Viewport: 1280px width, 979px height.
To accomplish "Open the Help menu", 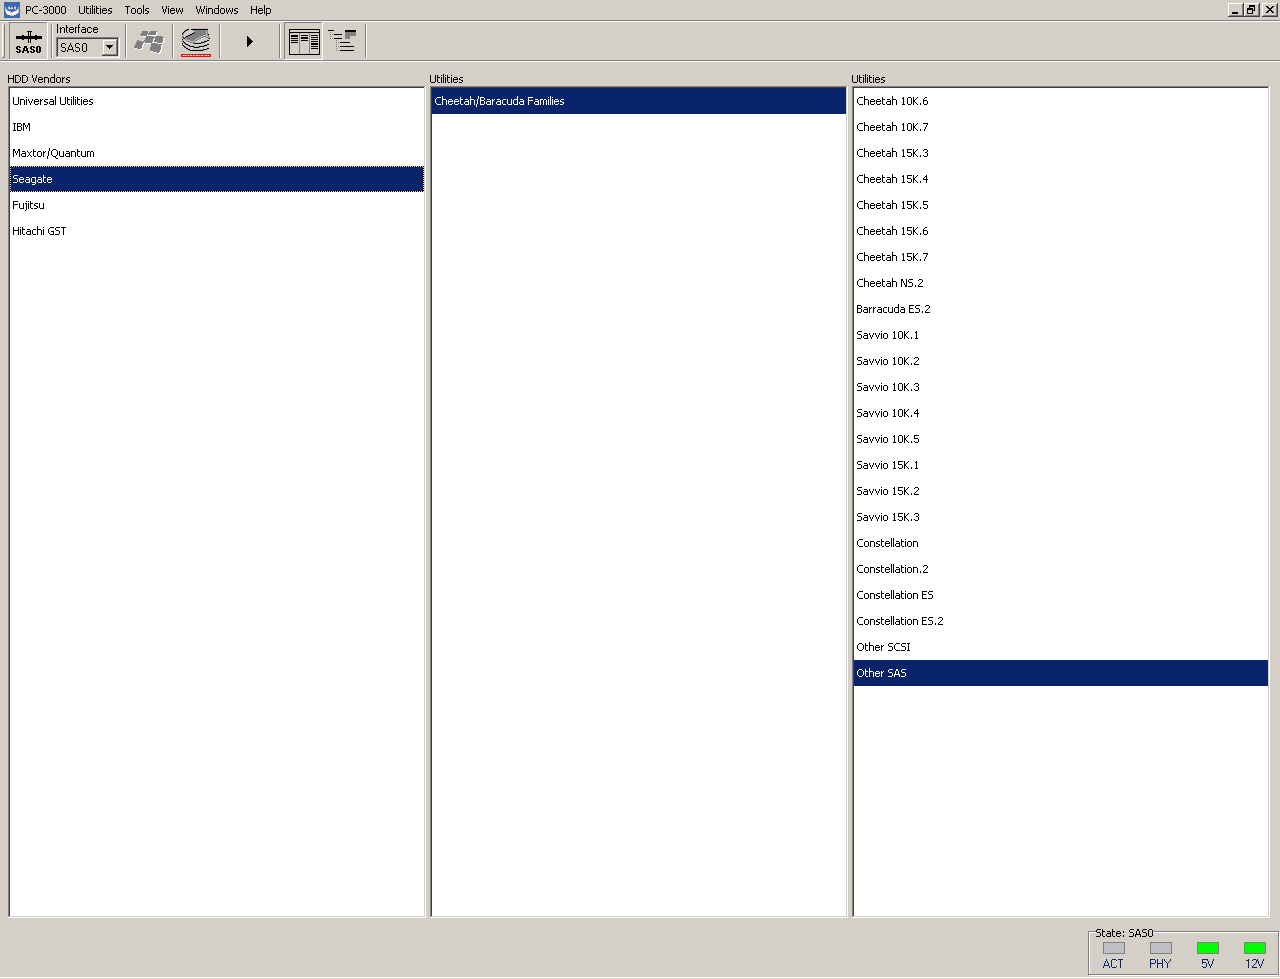I will 261,10.
